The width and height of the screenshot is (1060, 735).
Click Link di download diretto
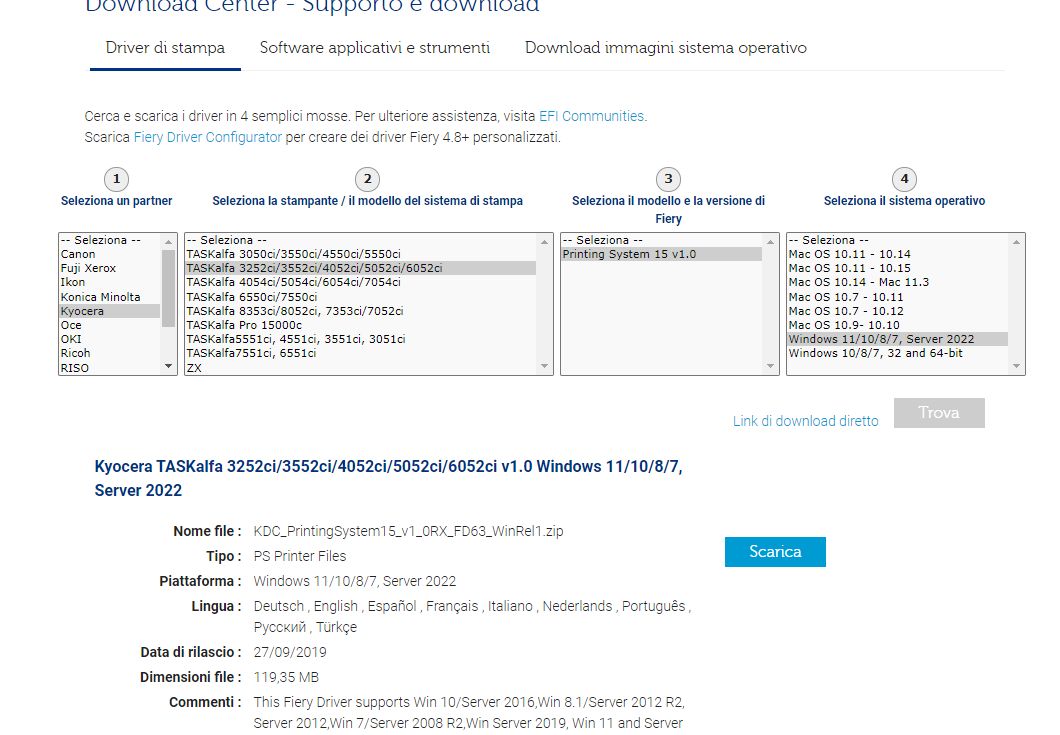tap(805, 421)
